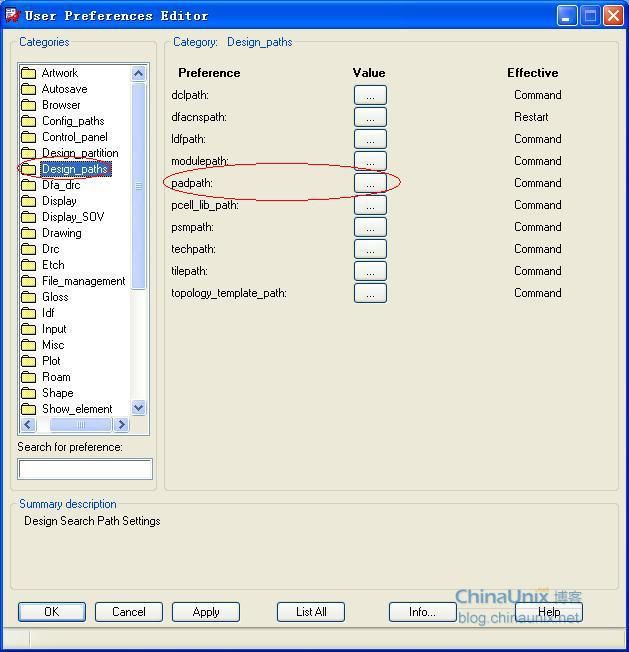Open value editor for dfacnspath
This screenshot has height=652, width=629.
370,117
